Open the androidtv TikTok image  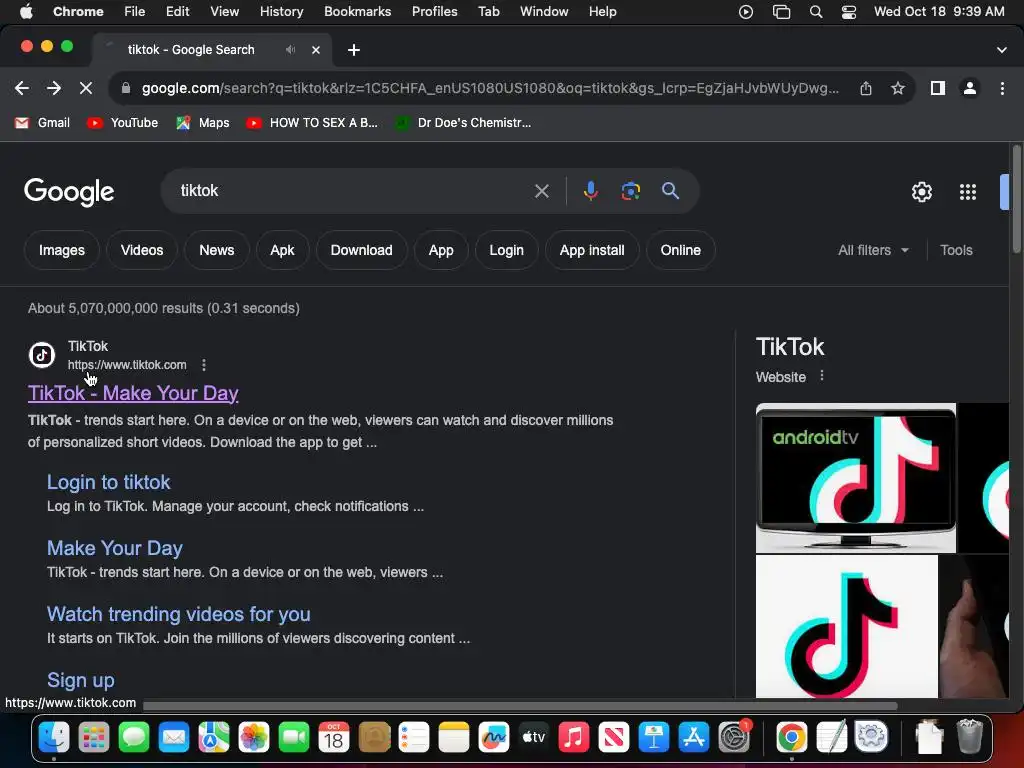pyautogui.click(x=856, y=478)
